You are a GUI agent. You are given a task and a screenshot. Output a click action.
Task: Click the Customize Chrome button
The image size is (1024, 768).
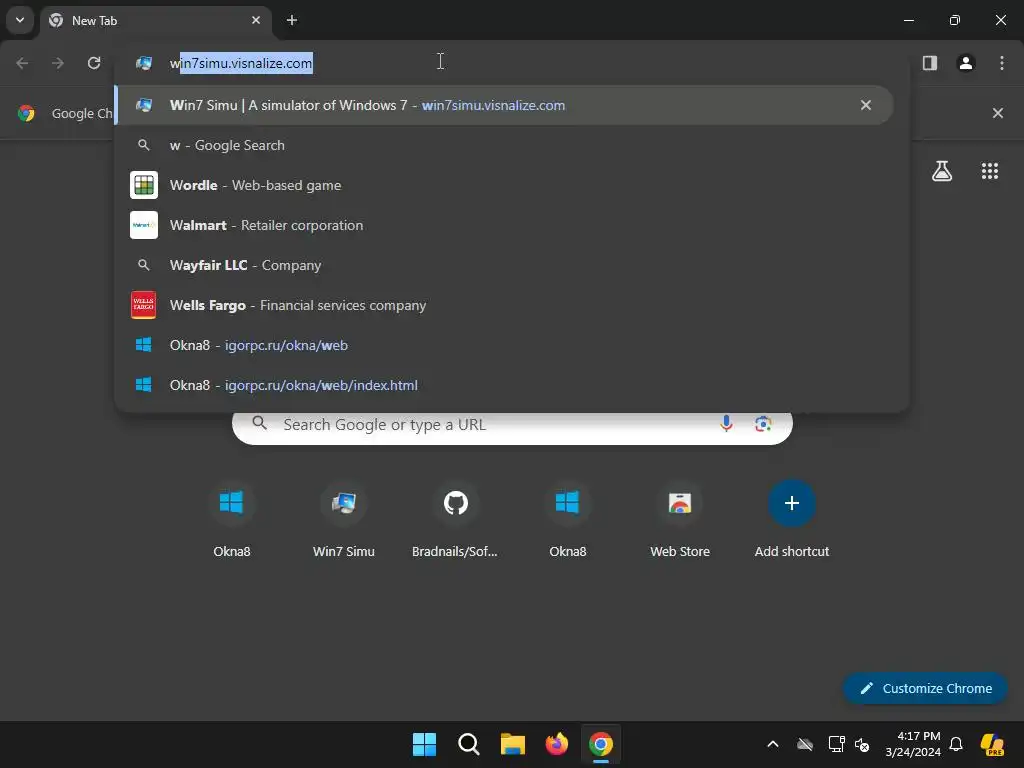pyautogui.click(x=925, y=688)
